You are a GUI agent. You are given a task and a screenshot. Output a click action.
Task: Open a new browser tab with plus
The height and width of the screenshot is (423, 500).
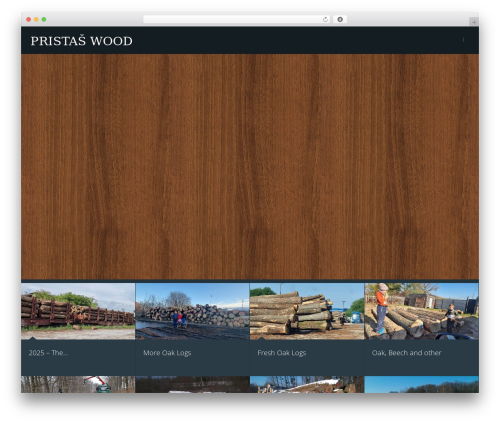coord(474,22)
